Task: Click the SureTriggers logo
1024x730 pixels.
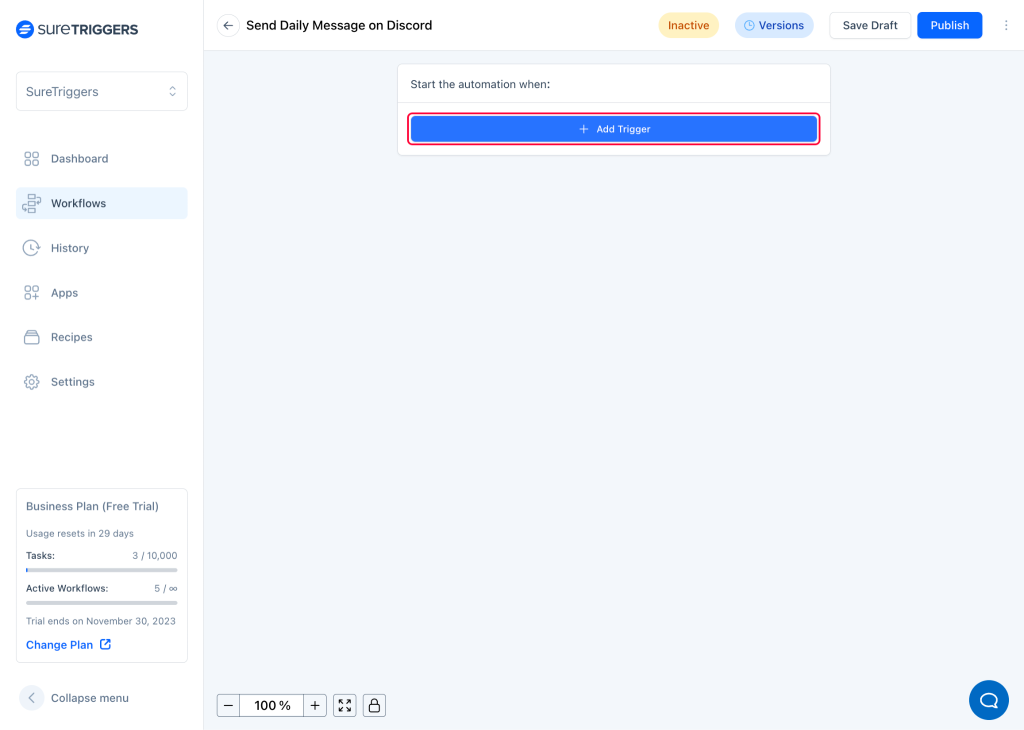Action: coord(78,30)
